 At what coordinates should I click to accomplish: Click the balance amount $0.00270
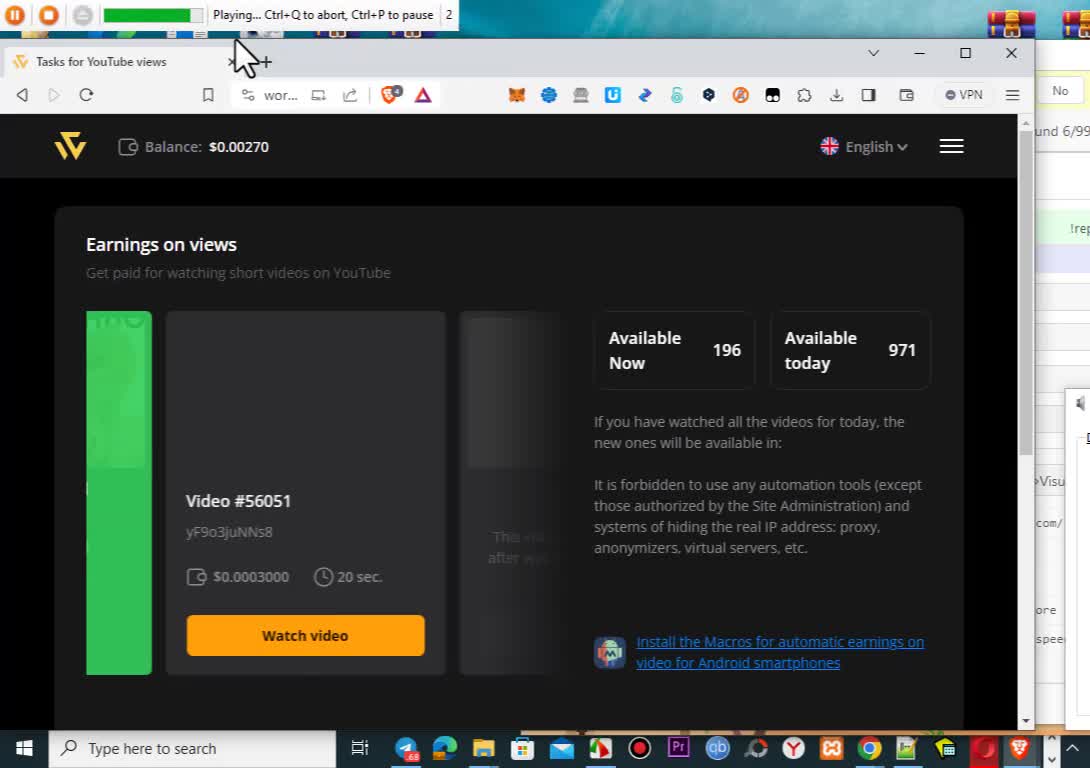tap(238, 147)
